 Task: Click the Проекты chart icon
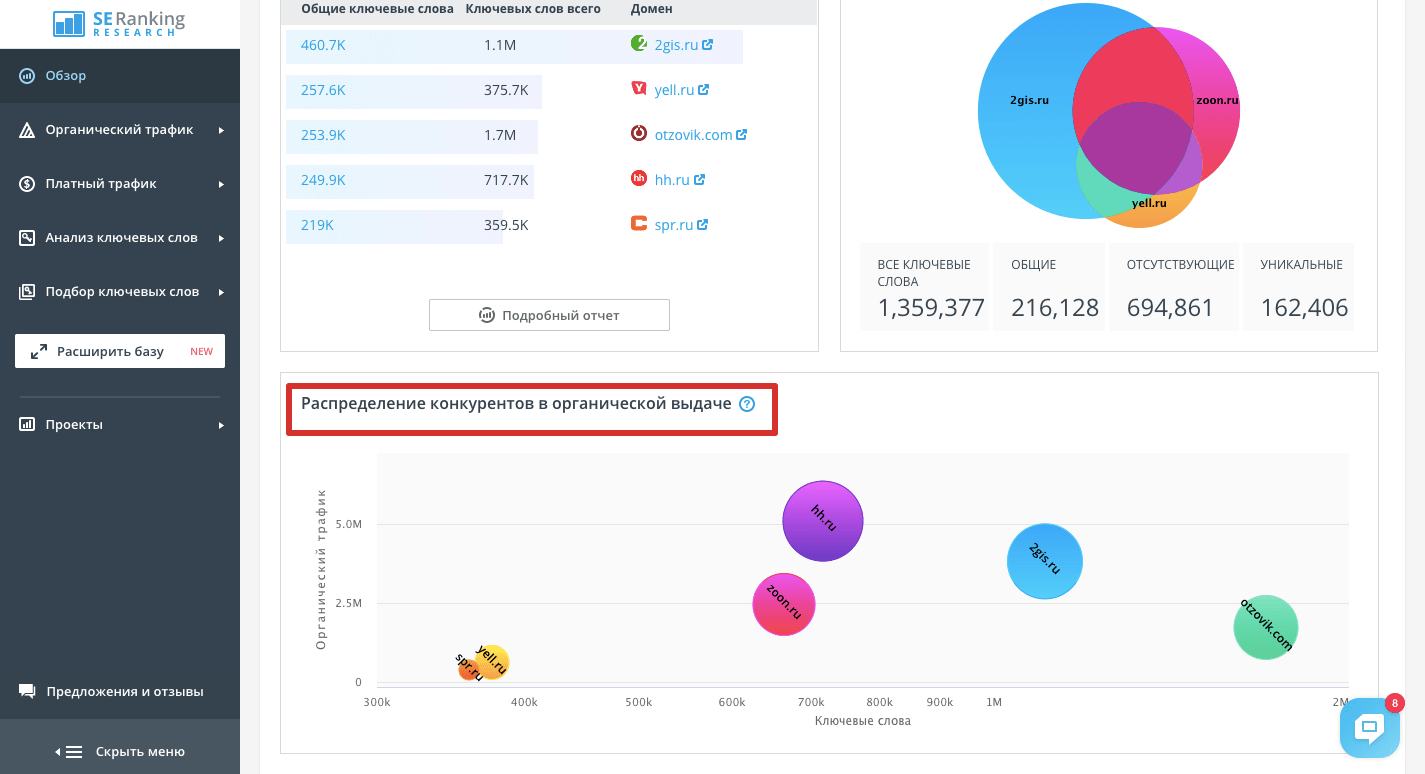point(27,425)
